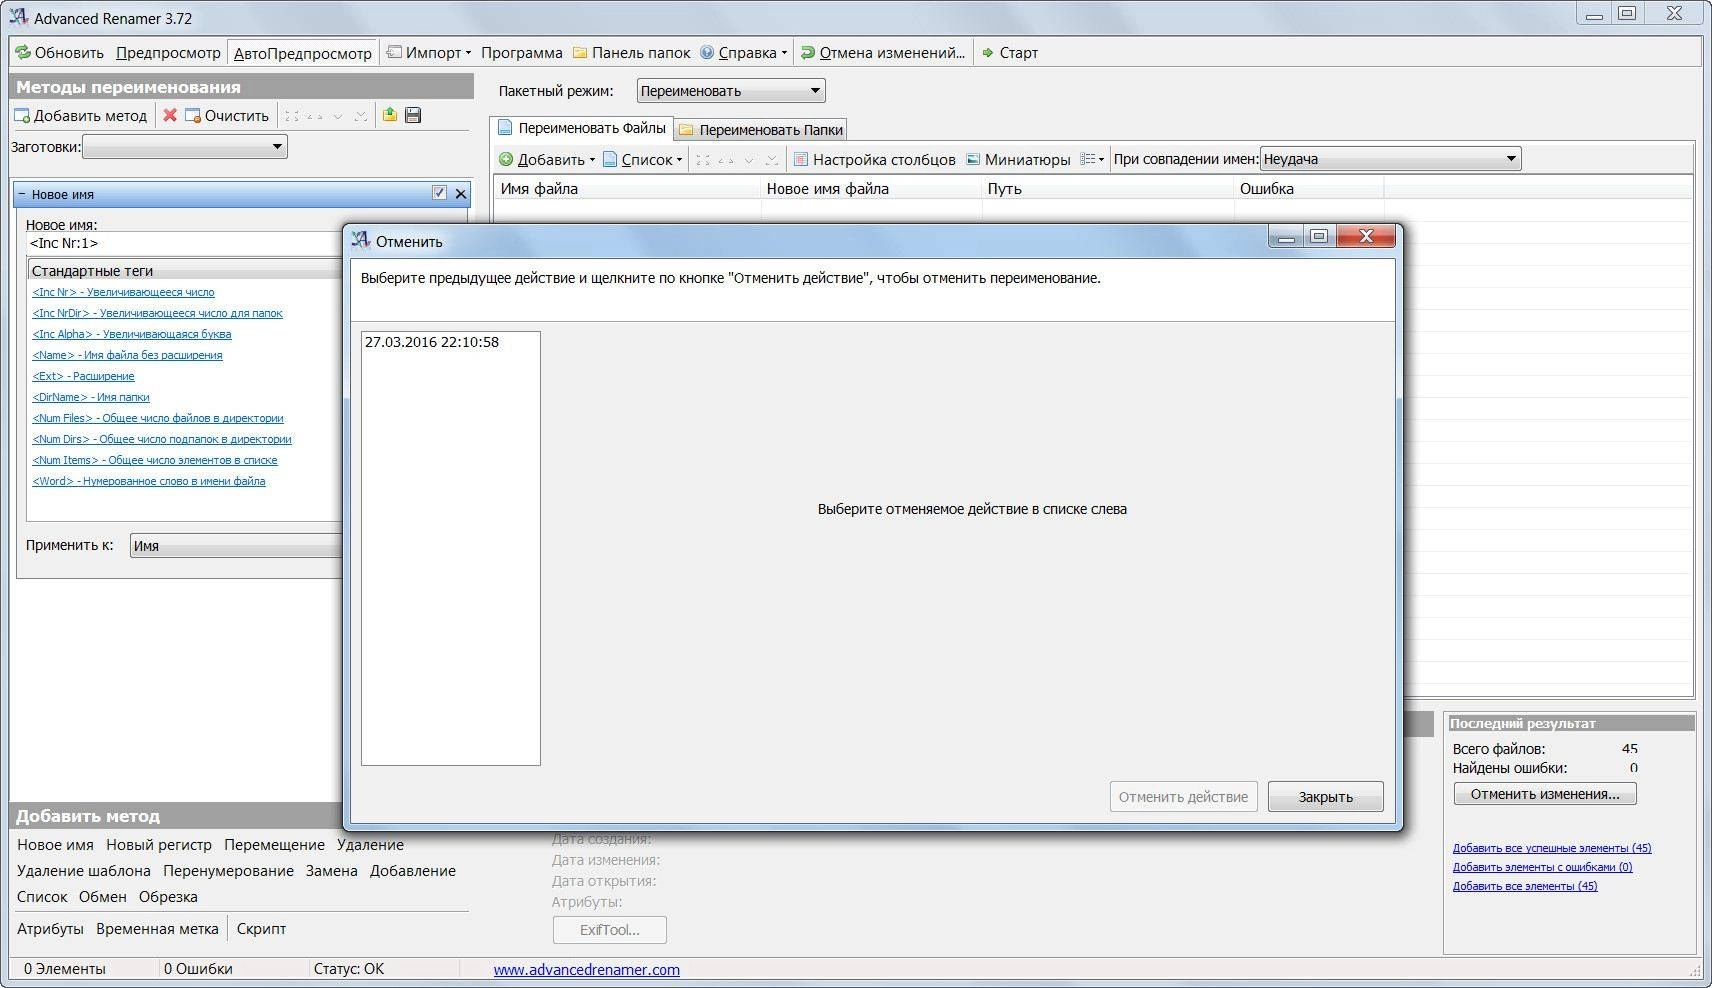1712x988 pixels.
Task: Toggle the Новое имя method checkbox
Action: [439, 193]
